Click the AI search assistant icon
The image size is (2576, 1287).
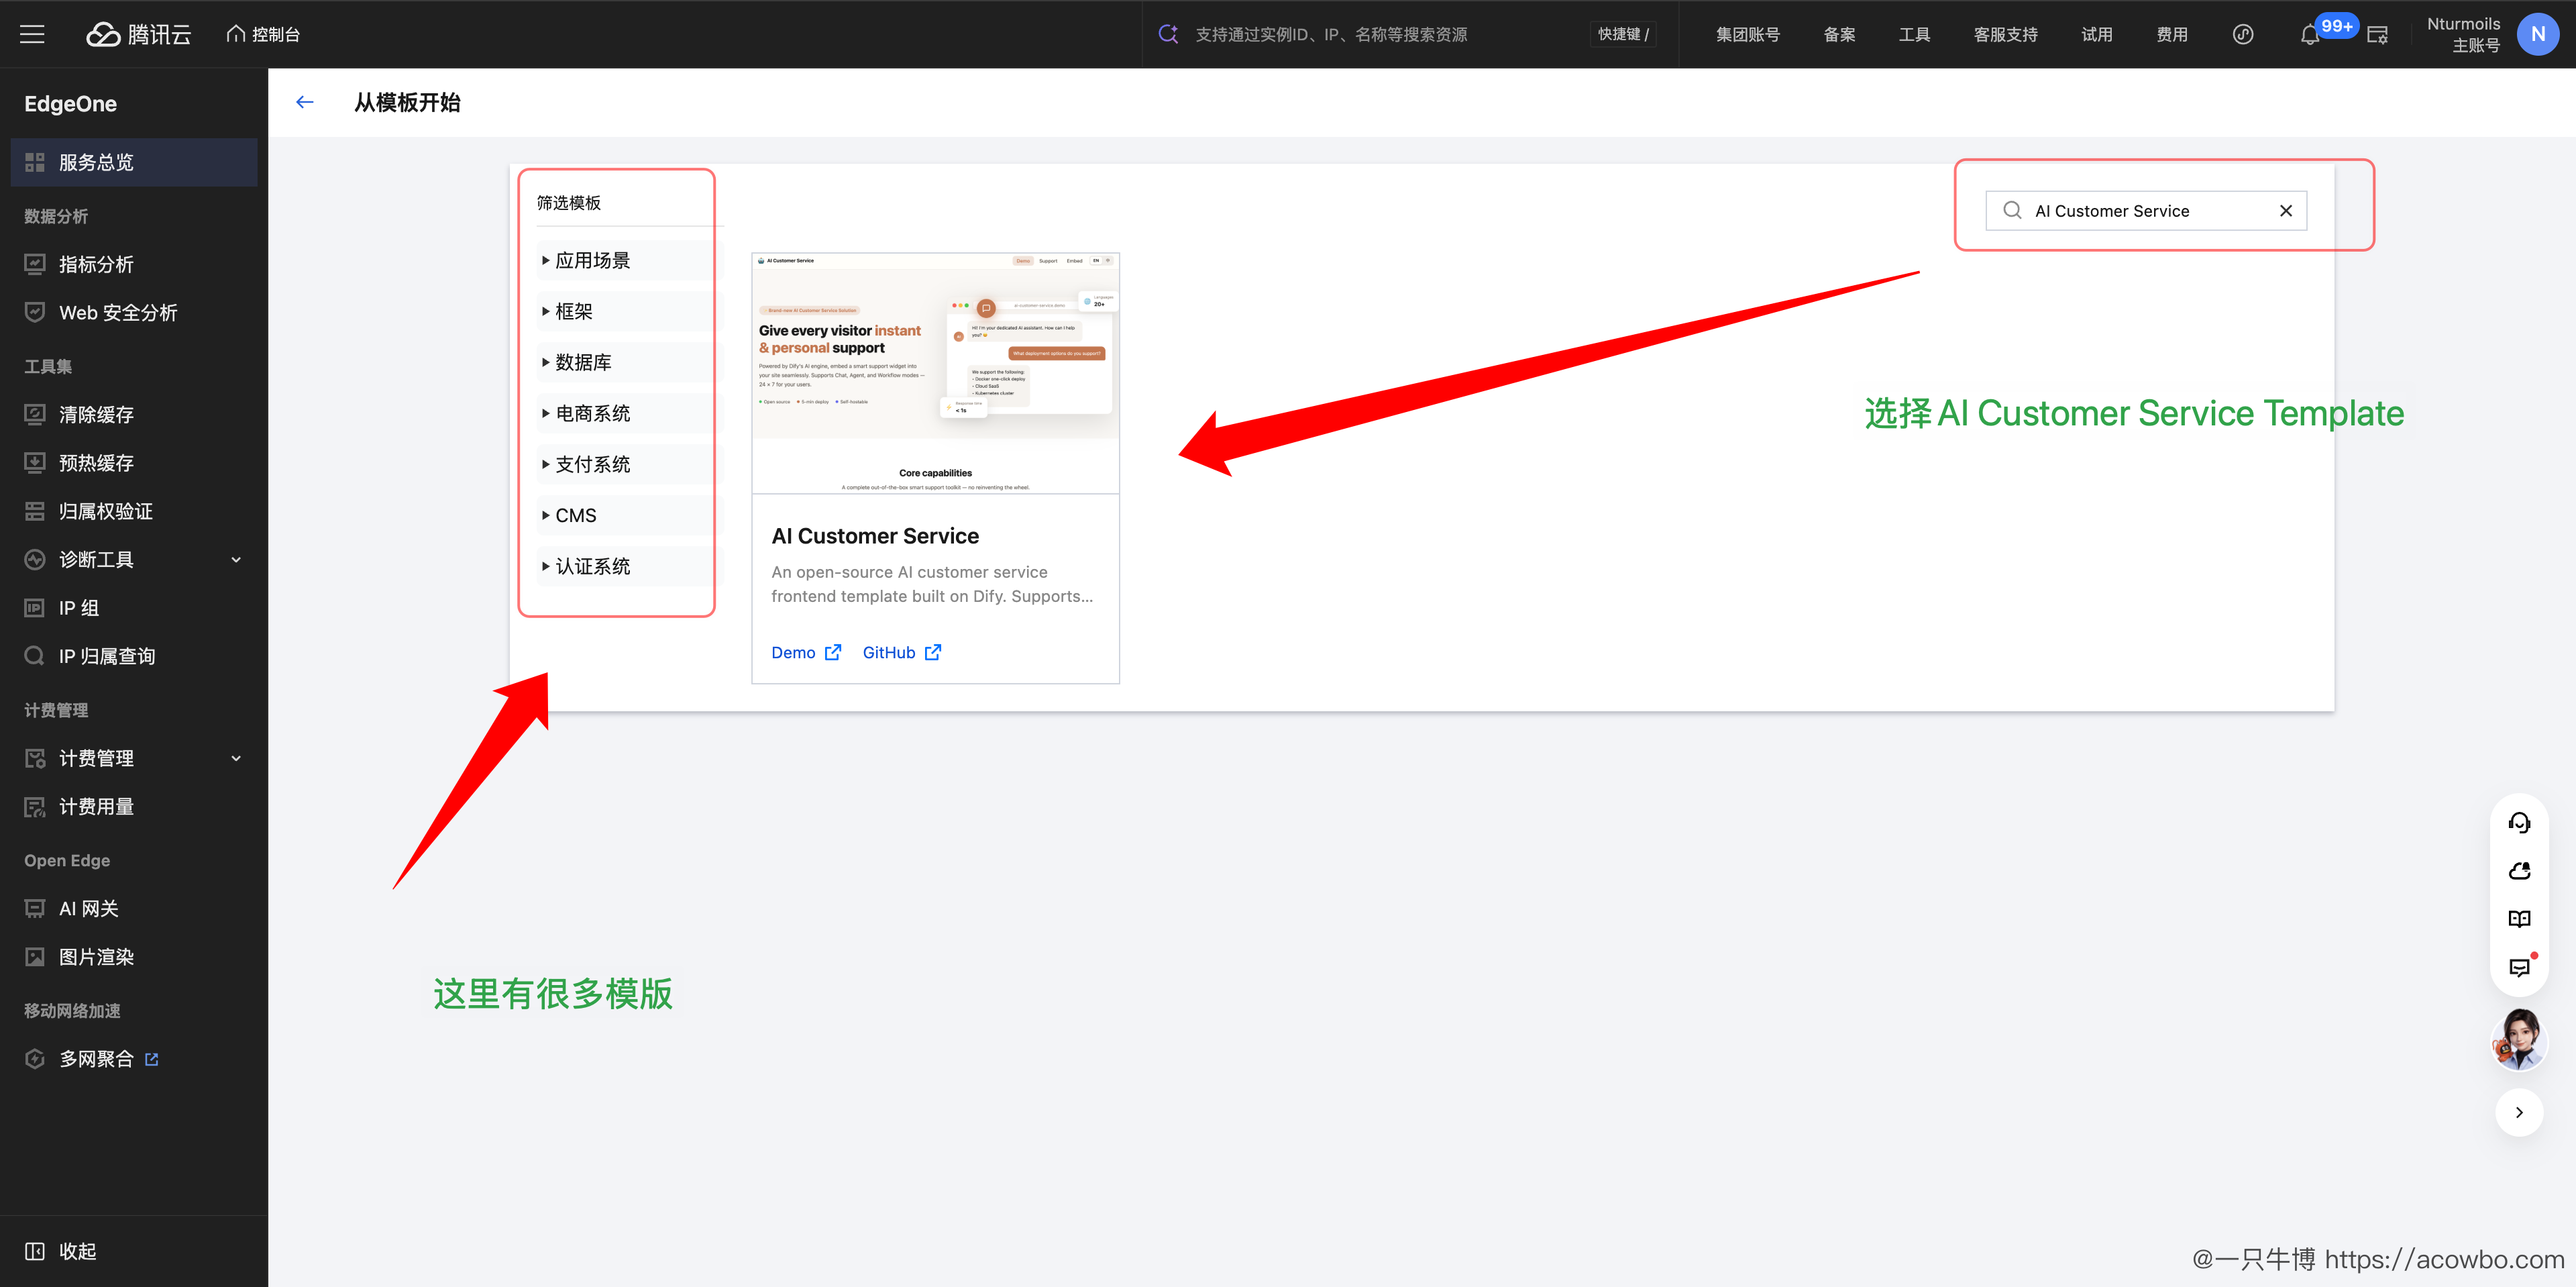pyautogui.click(x=1167, y=34)
